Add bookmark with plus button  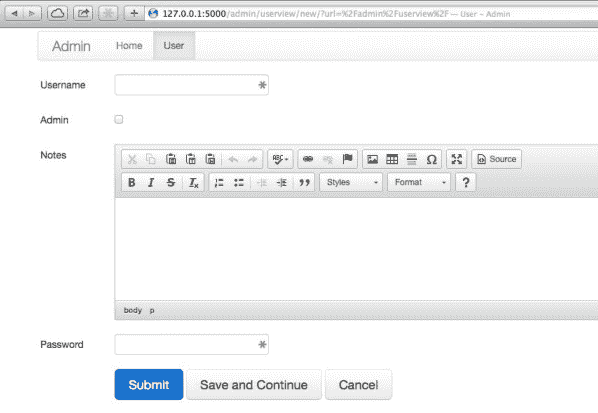[134, 14]
